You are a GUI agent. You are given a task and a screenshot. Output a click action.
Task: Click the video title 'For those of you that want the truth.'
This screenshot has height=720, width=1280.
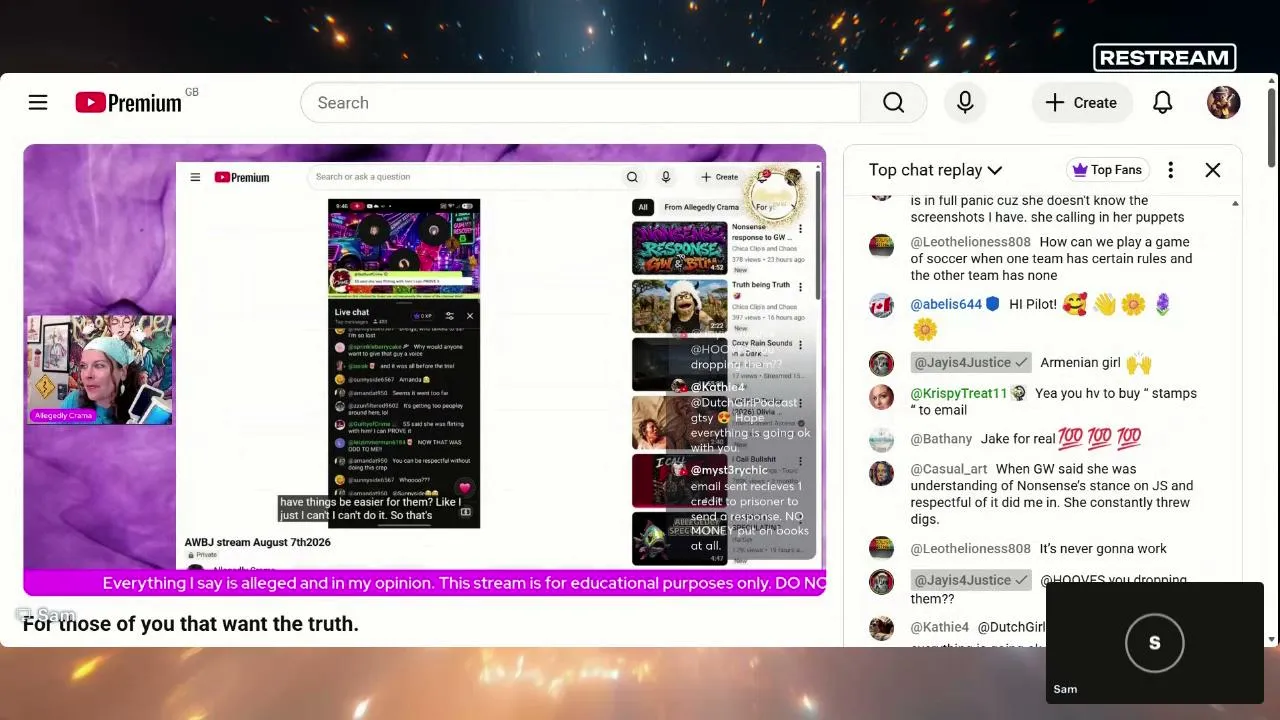pos(190,624)
